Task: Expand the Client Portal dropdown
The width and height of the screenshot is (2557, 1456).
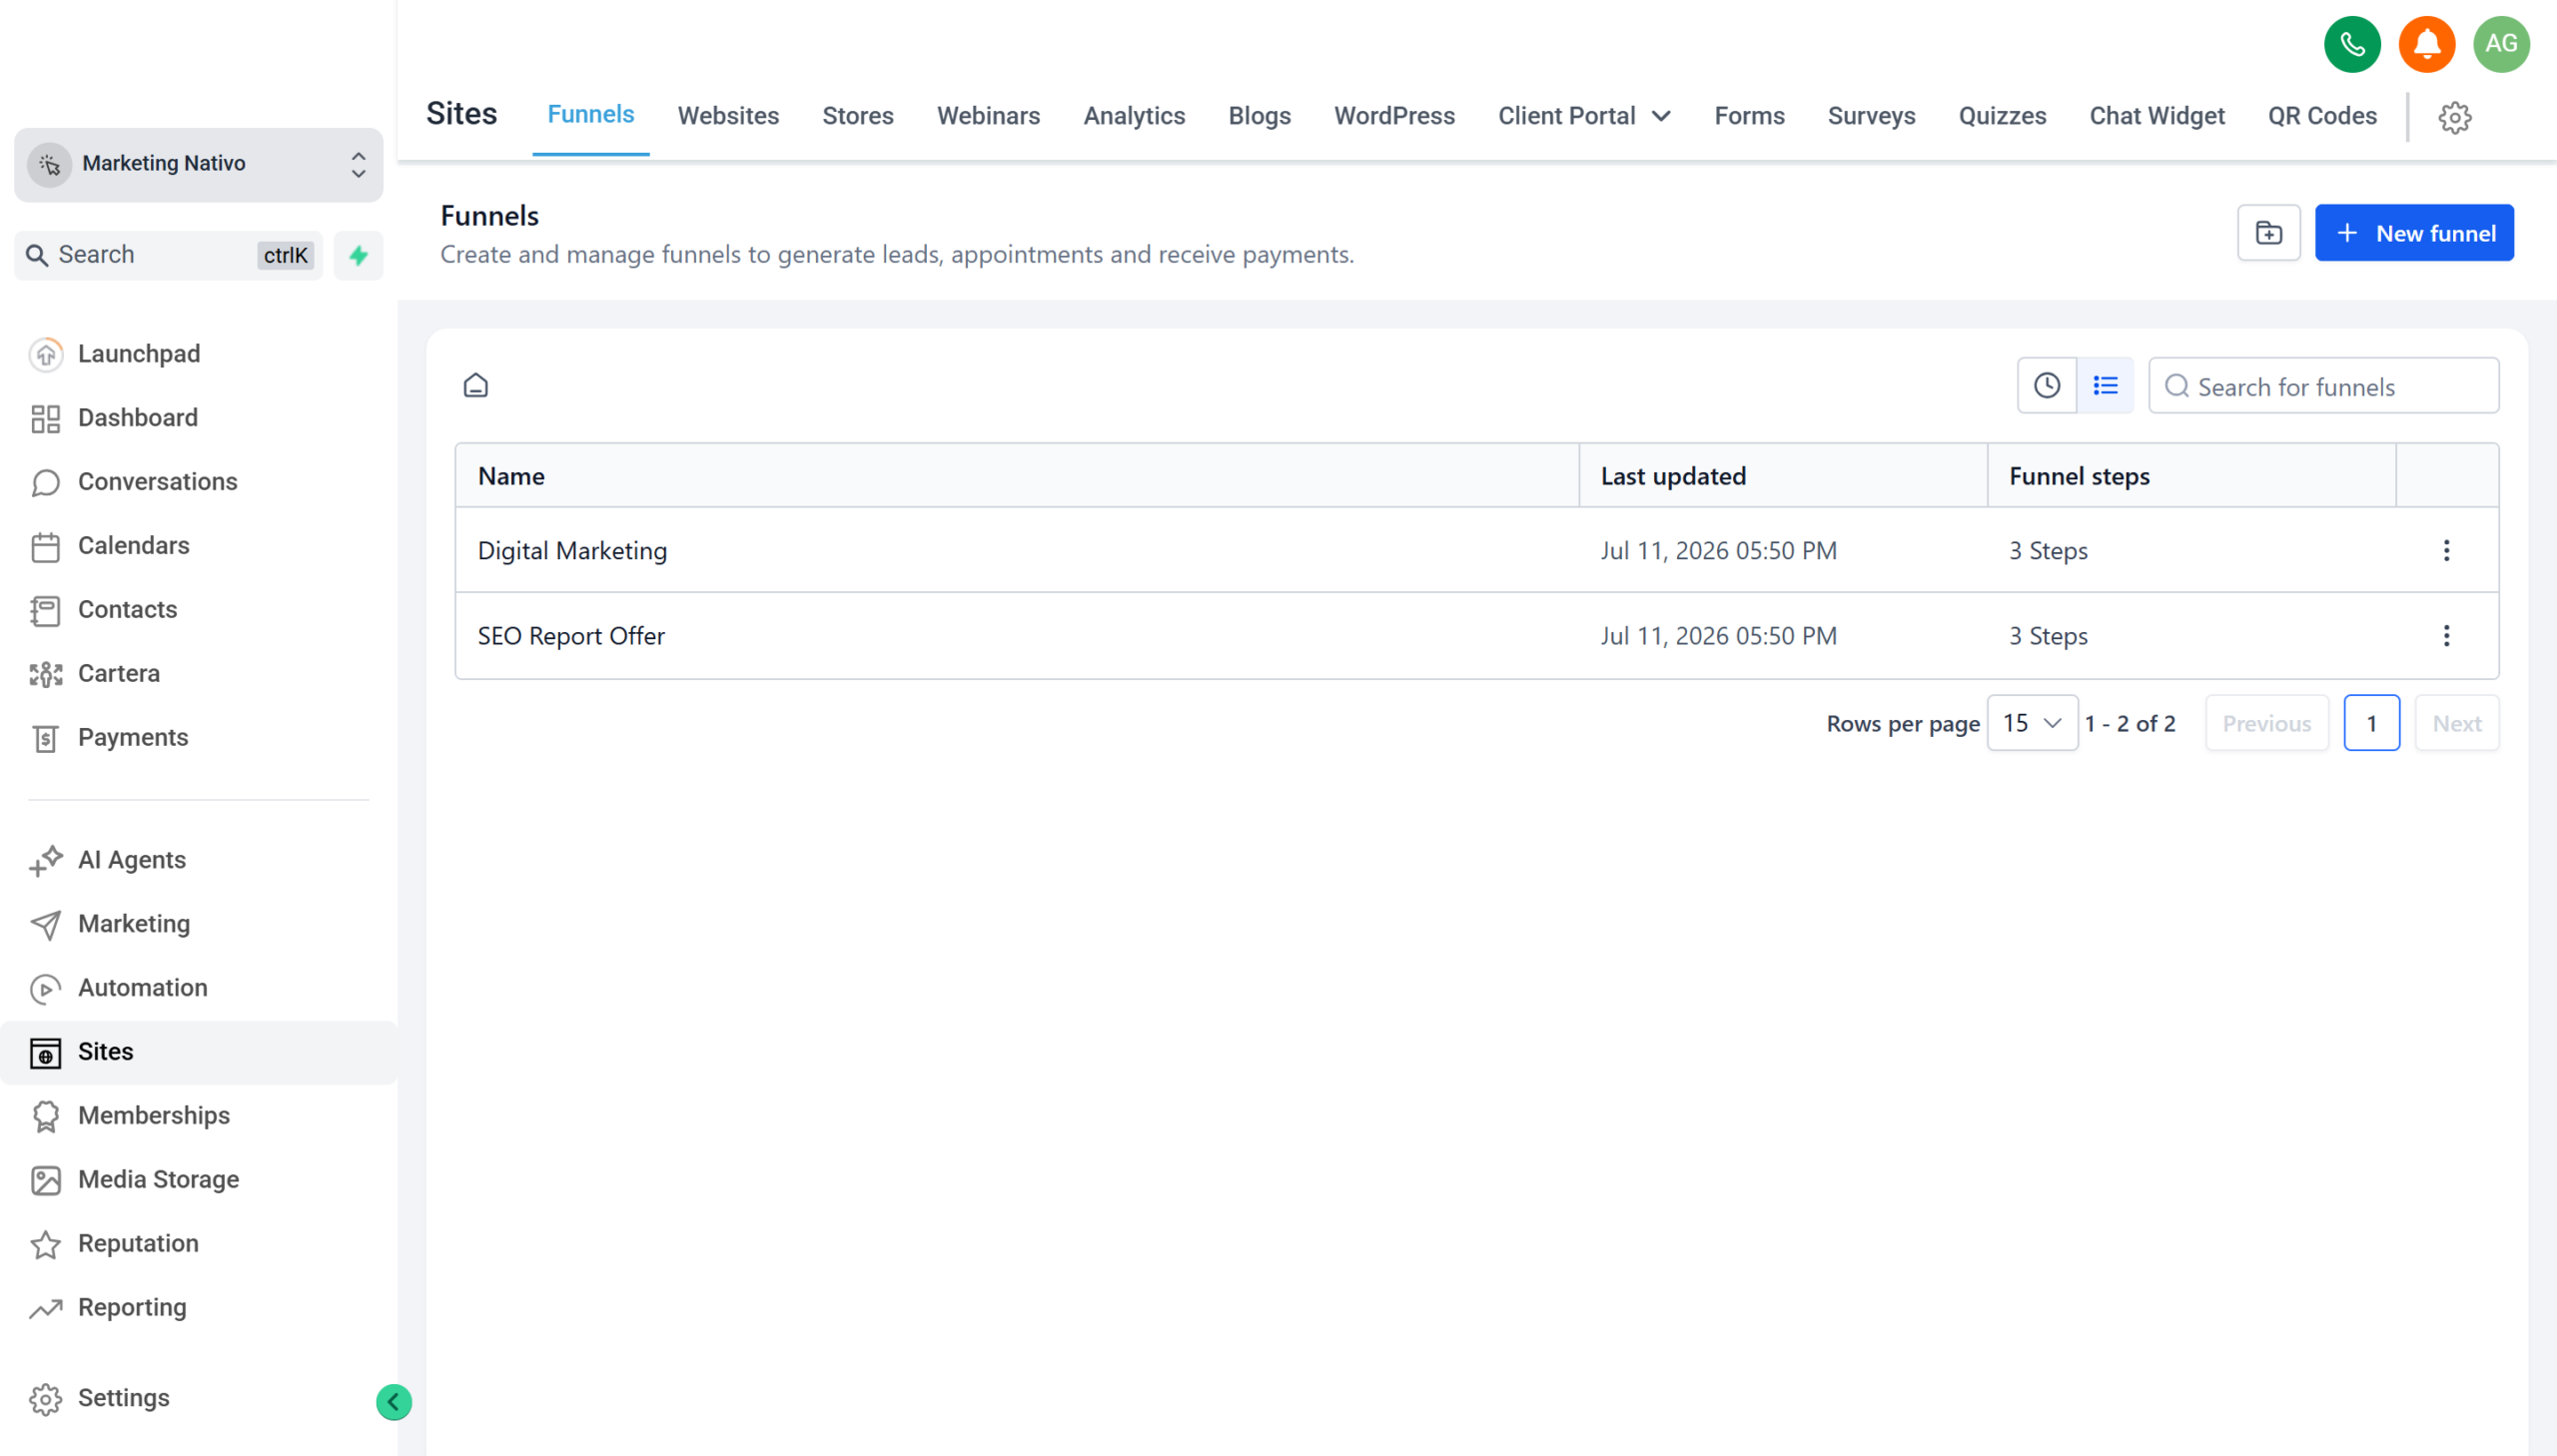Action: pyautogui.click(x=1584, y=116)
